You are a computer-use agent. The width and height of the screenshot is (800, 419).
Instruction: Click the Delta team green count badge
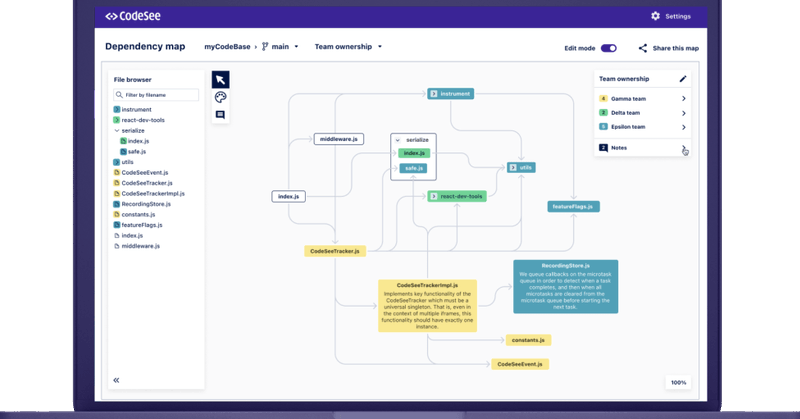[603, 113]
